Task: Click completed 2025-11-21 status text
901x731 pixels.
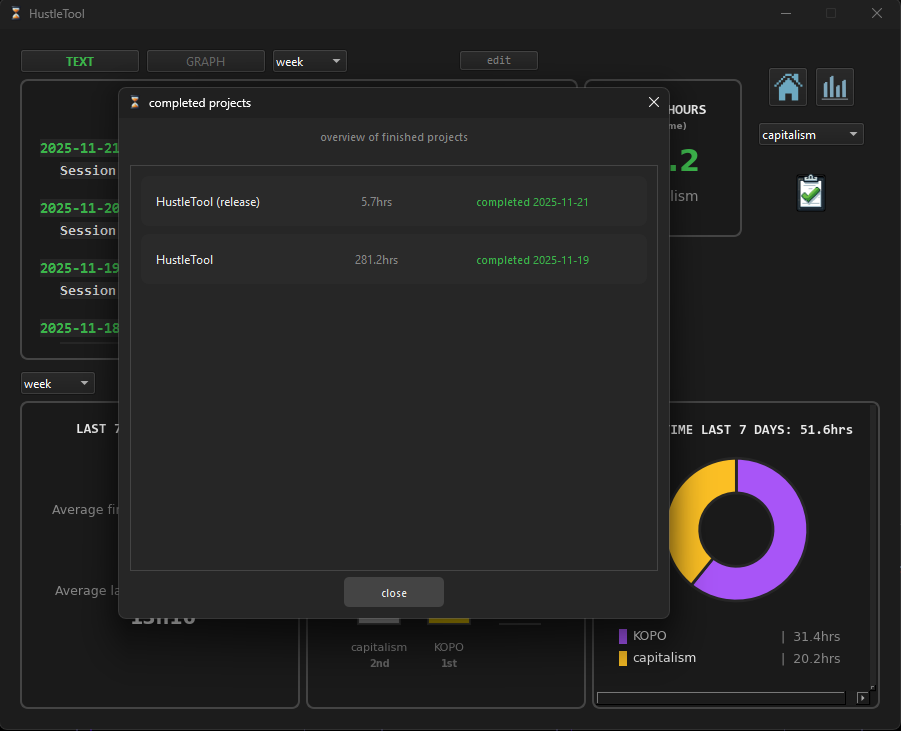Action: pos(532,202)
